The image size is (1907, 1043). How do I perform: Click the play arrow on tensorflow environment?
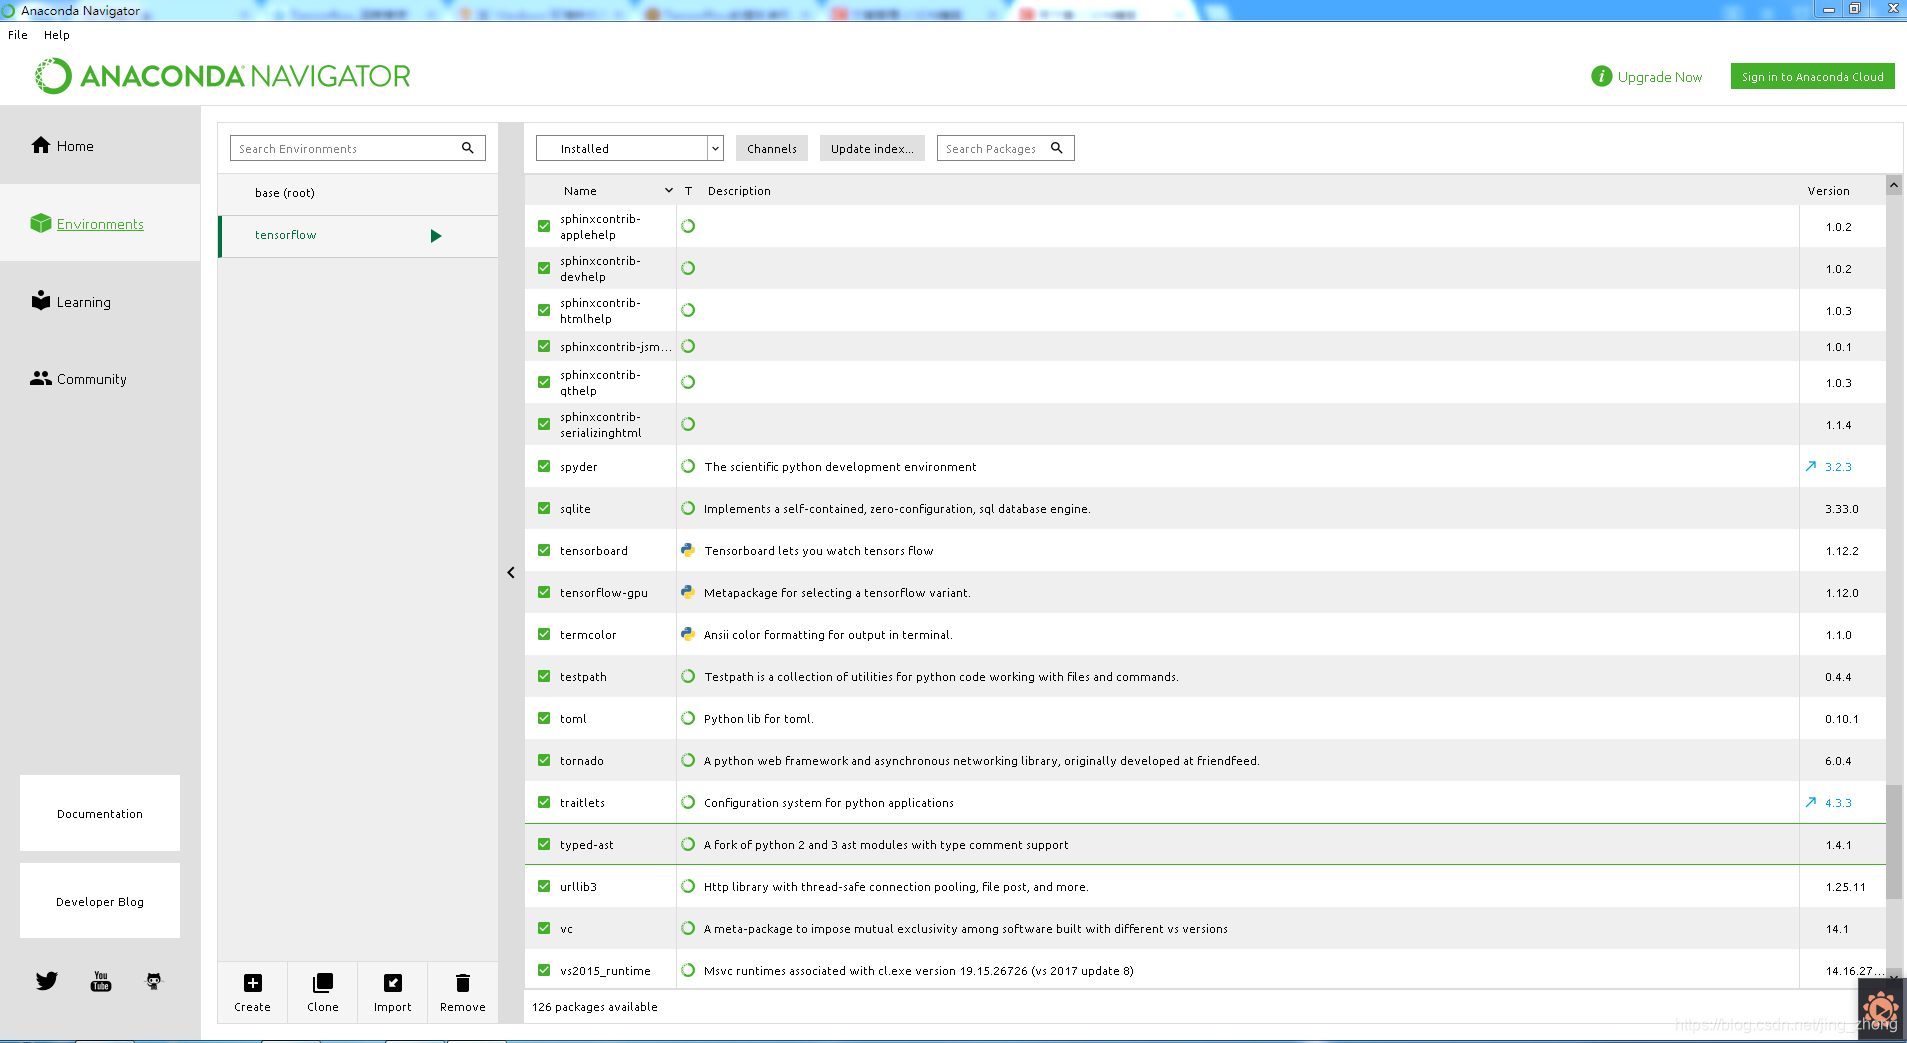[436, 236]
